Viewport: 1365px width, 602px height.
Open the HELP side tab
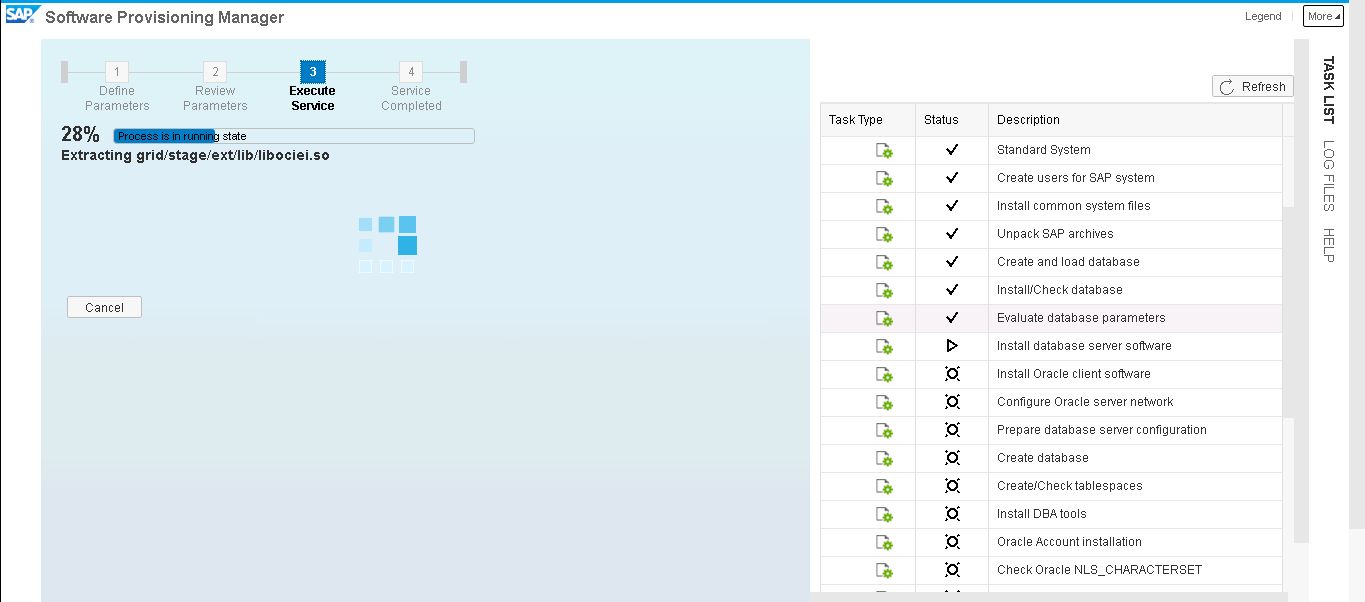click(1328, 245)
